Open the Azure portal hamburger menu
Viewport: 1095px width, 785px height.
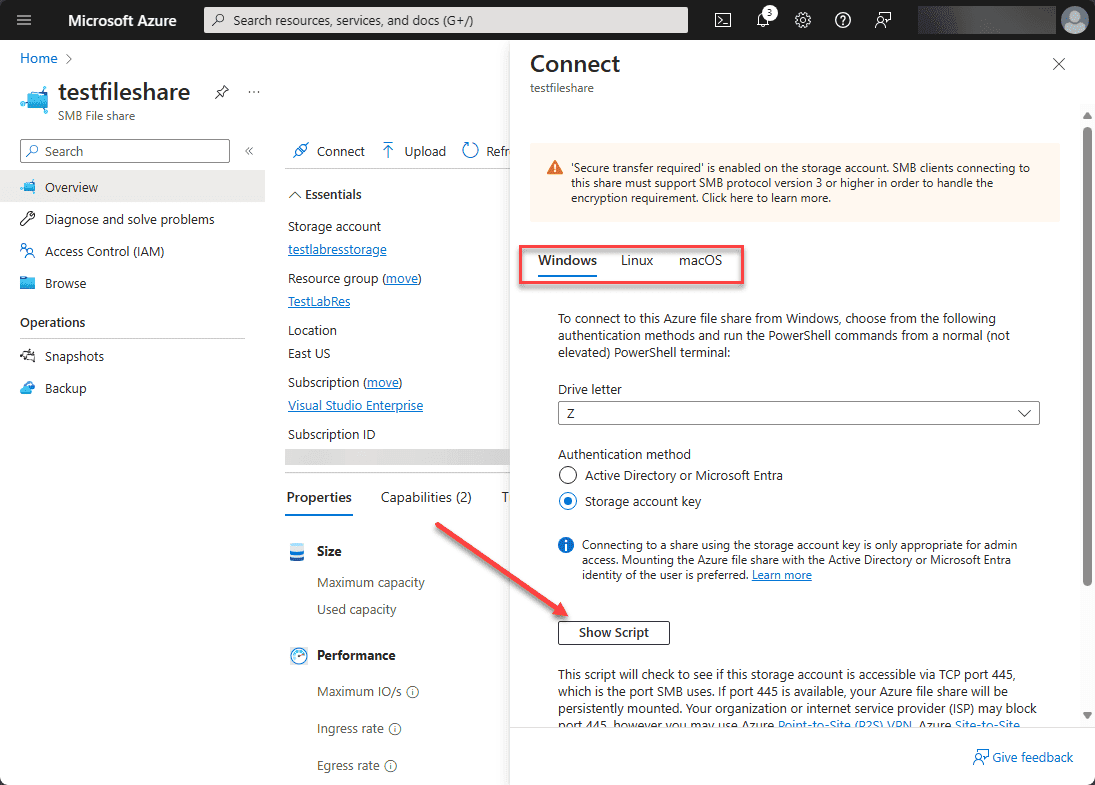tap(24, 20)
